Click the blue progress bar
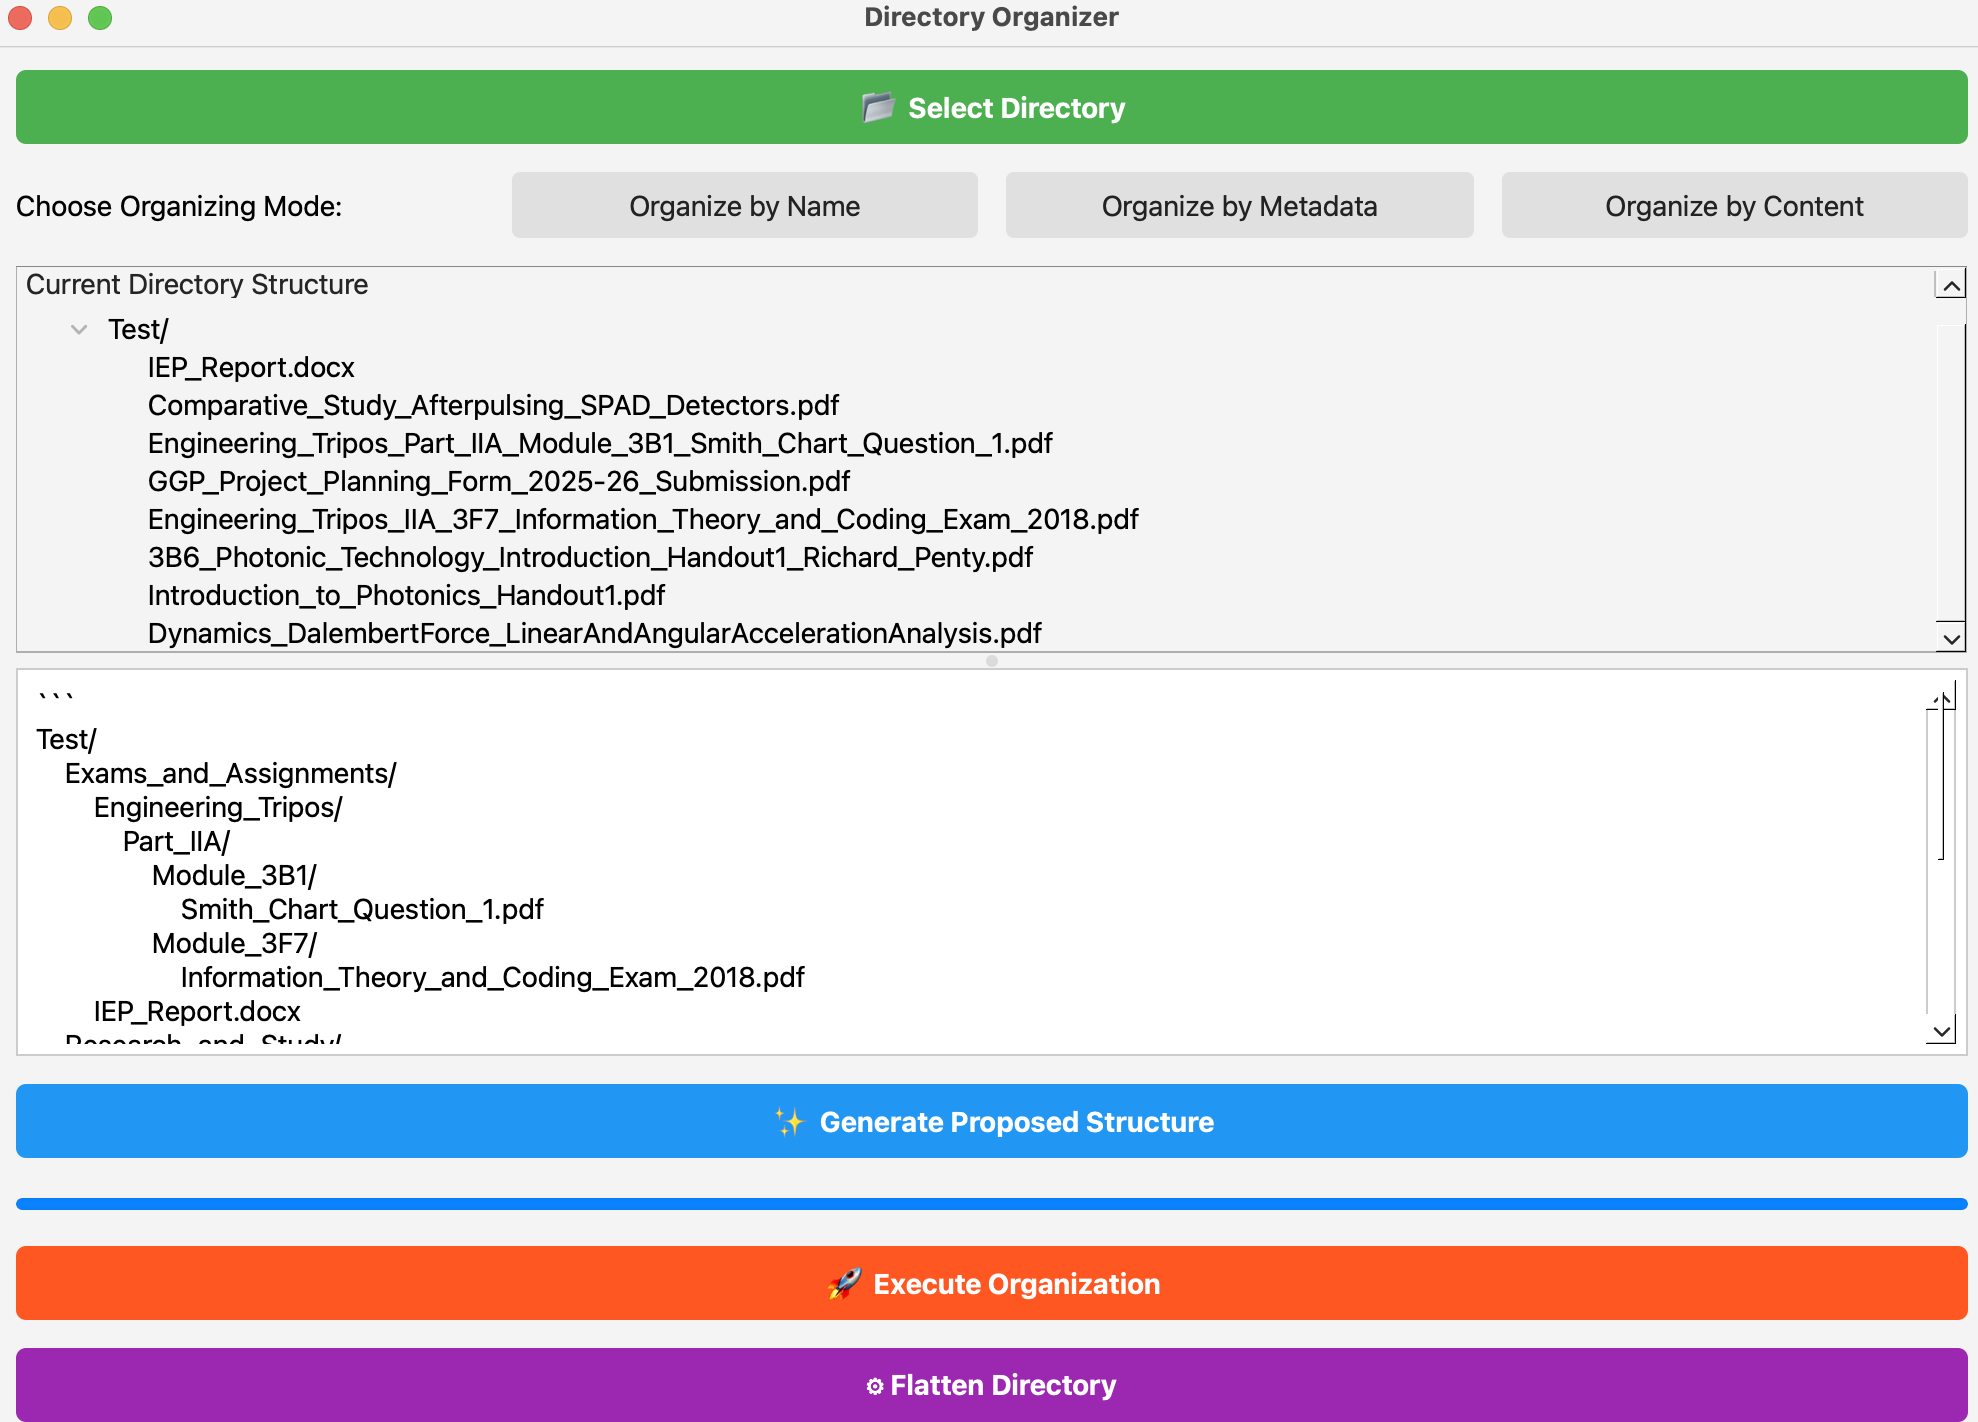 point(990,1204)
